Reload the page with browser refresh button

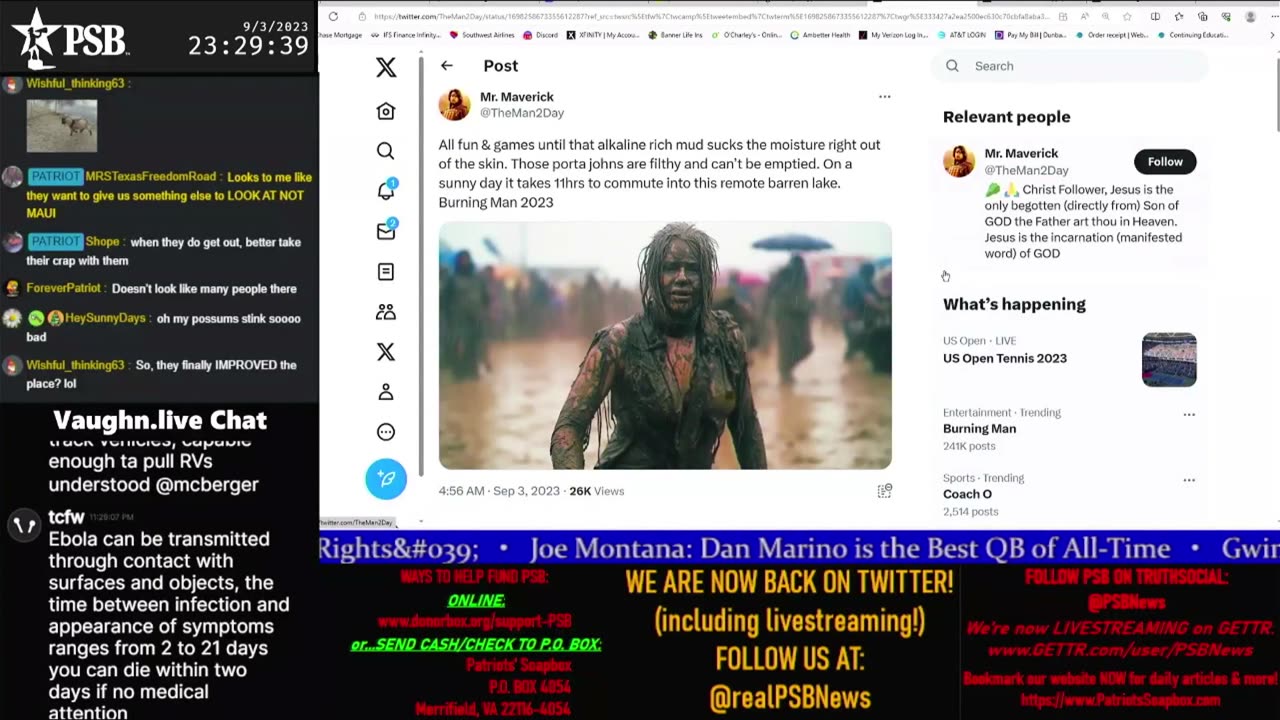(x=333, y=16)
